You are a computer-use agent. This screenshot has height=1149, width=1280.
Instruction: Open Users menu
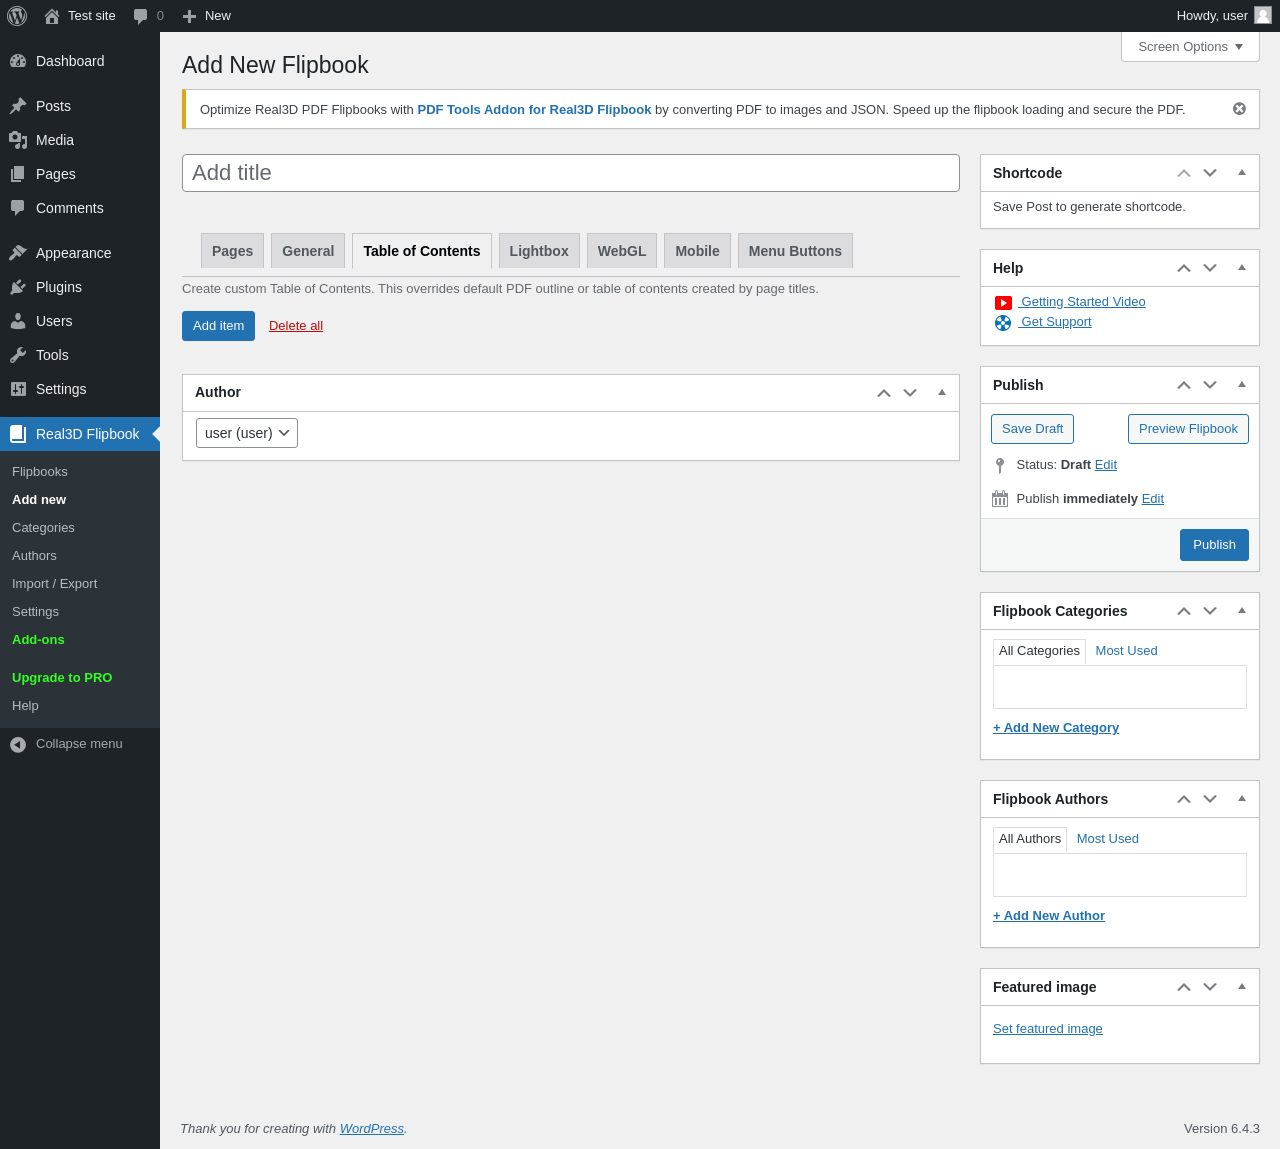[80, 321]
